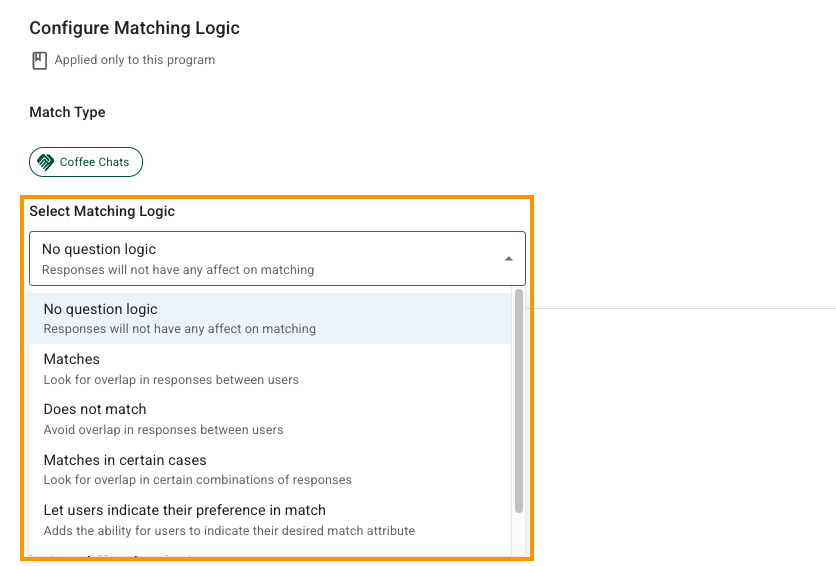Collapse the list using the dropdown arrow
836x566 pixels.
pyautogui.click(x=508, y=259)
